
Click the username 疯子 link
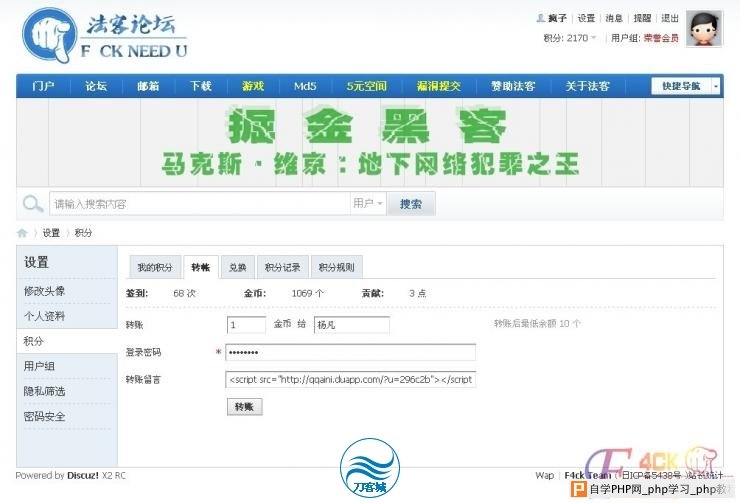click(x=557, y=18)
